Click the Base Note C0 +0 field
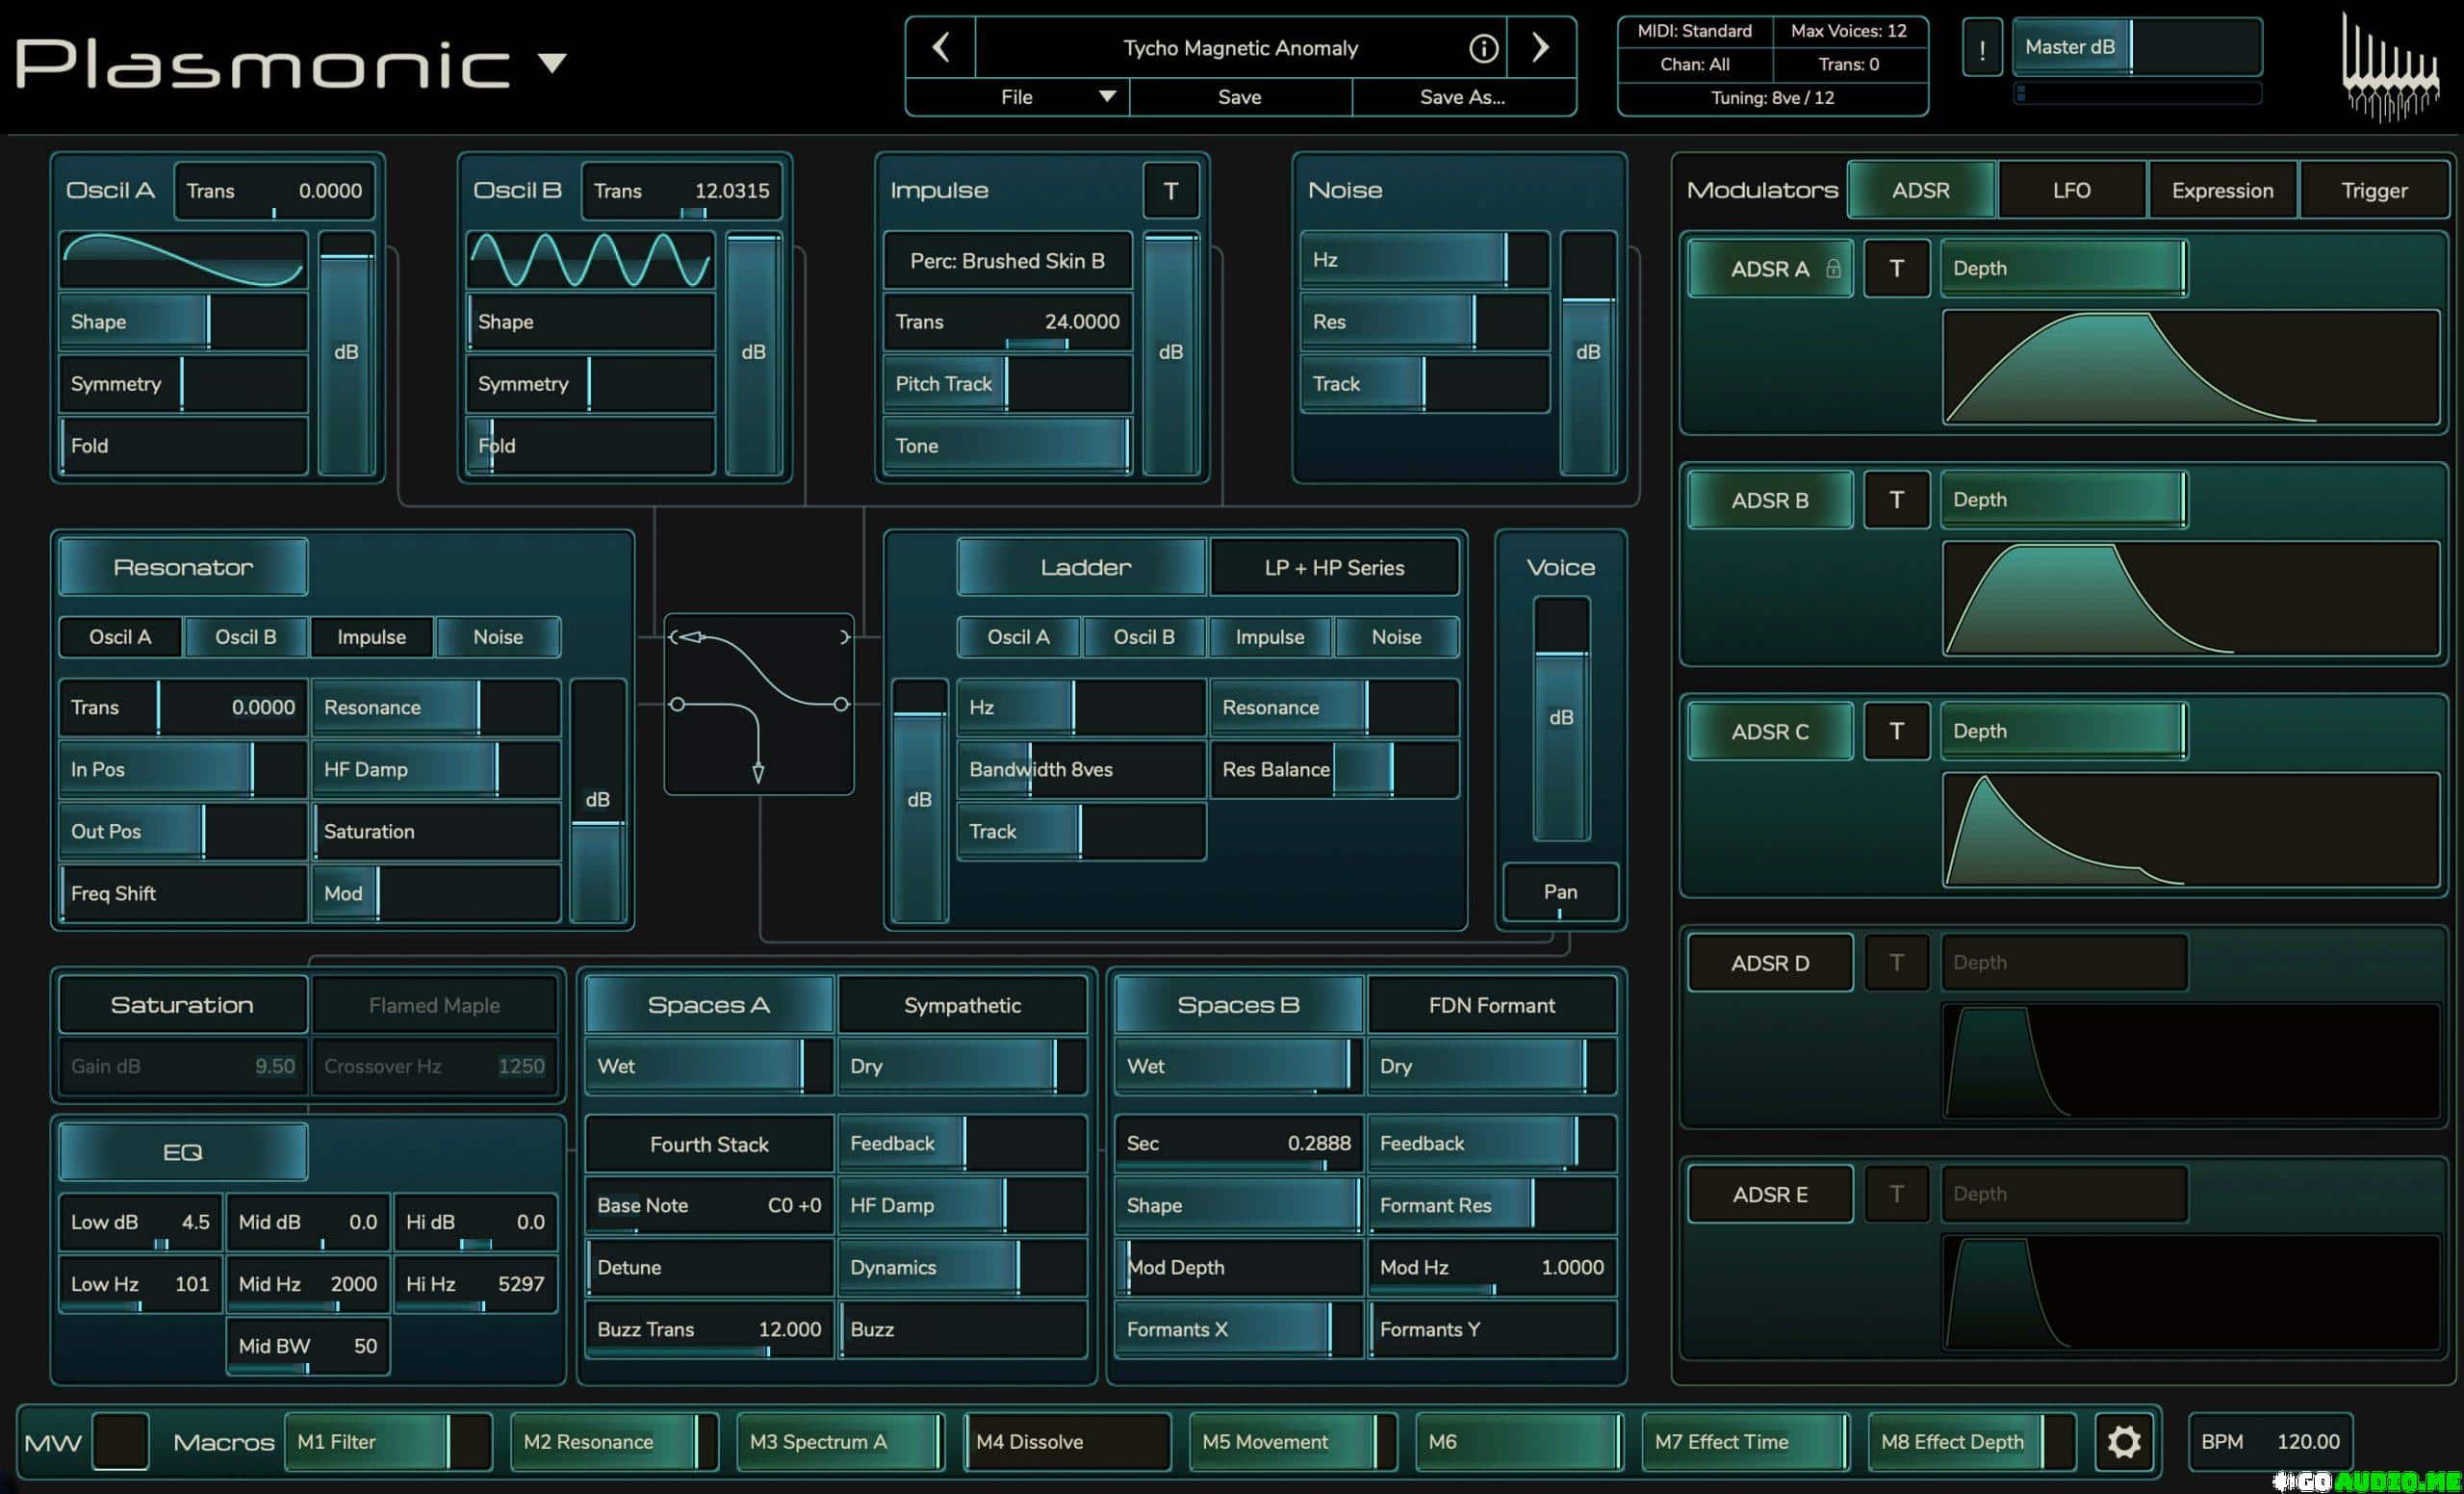This screenshot has height=1494, width=2464. pyautogui.click(x=709, y=1205)
